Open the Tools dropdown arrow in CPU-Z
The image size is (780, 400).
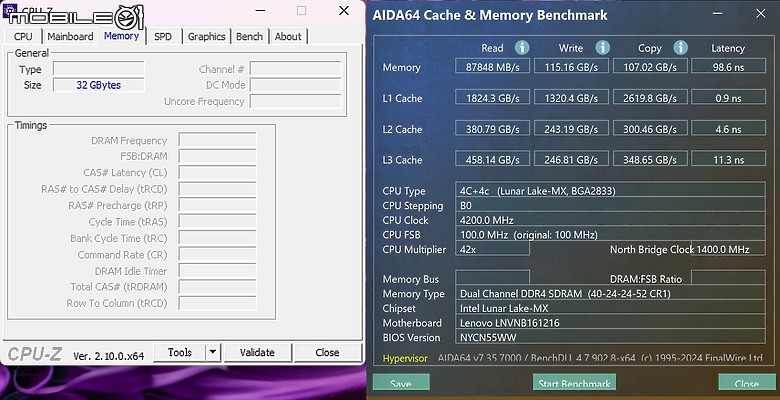coord(213,352)
